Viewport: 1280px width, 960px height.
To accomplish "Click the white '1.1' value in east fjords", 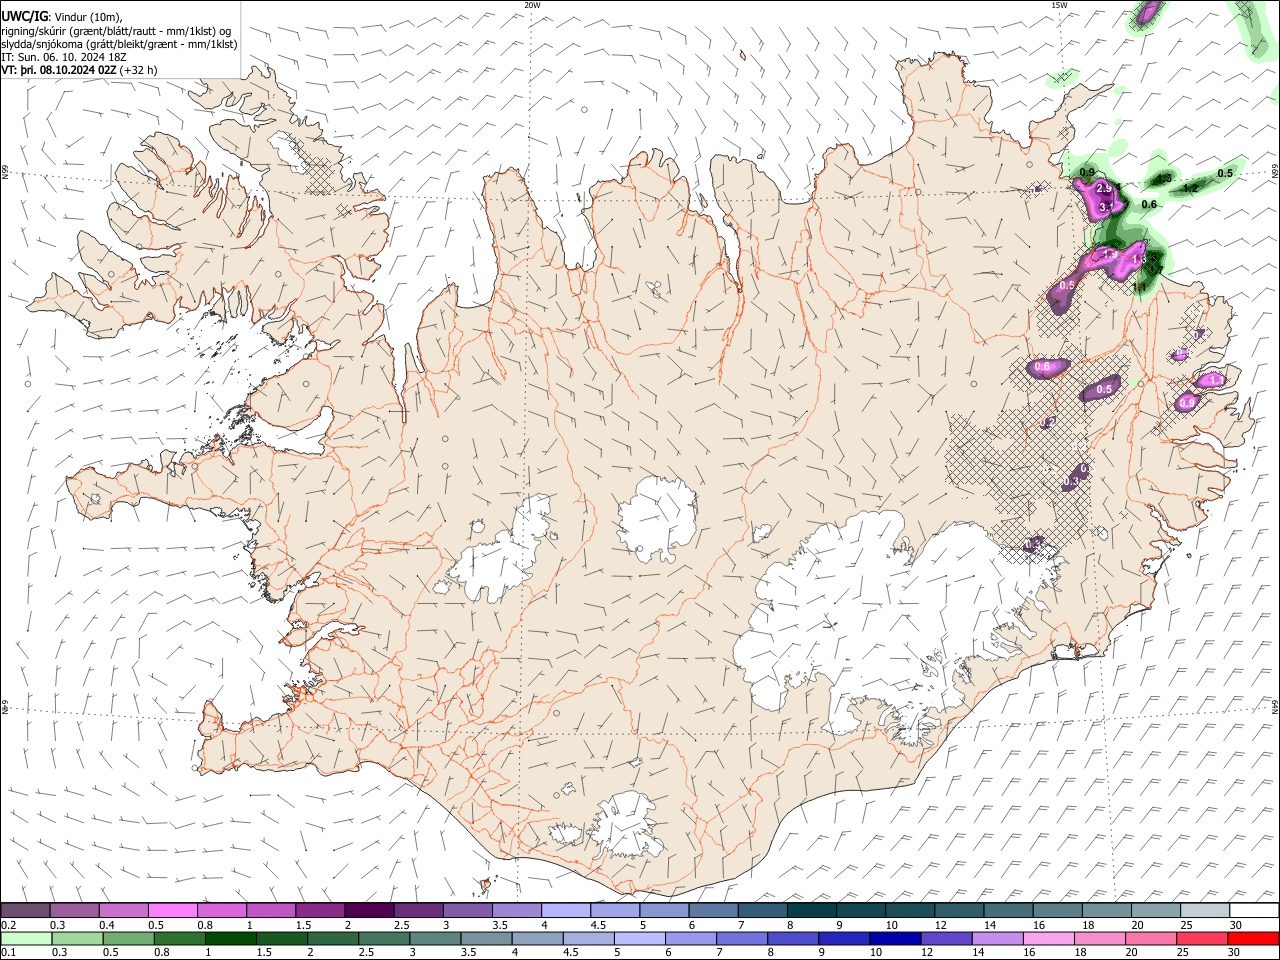I will tap(1215, 380).
